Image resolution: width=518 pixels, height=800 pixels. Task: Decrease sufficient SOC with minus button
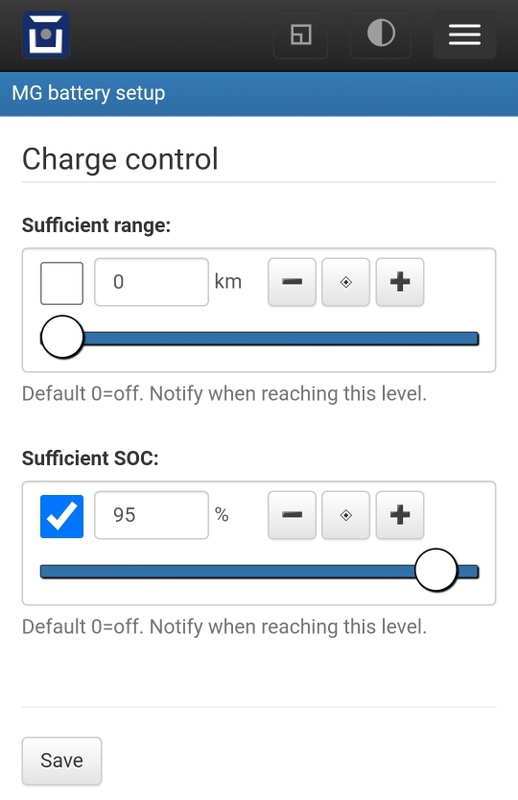[x=292, y=515]
